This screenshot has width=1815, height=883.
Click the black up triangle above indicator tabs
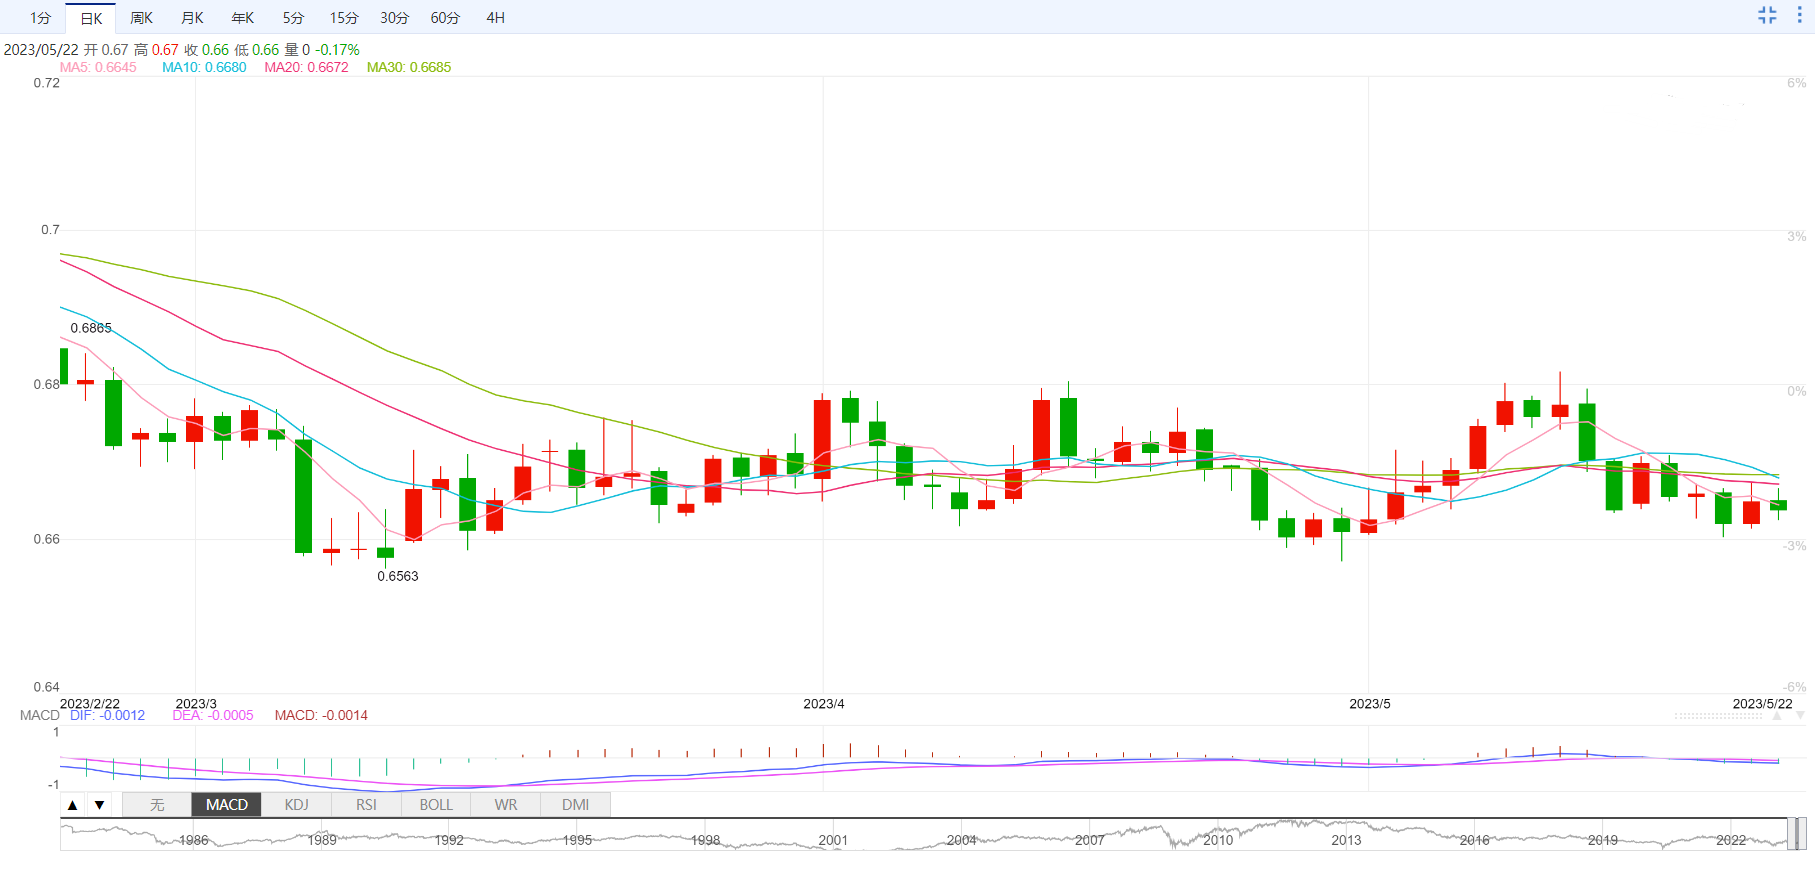click(x=72, y=805)
